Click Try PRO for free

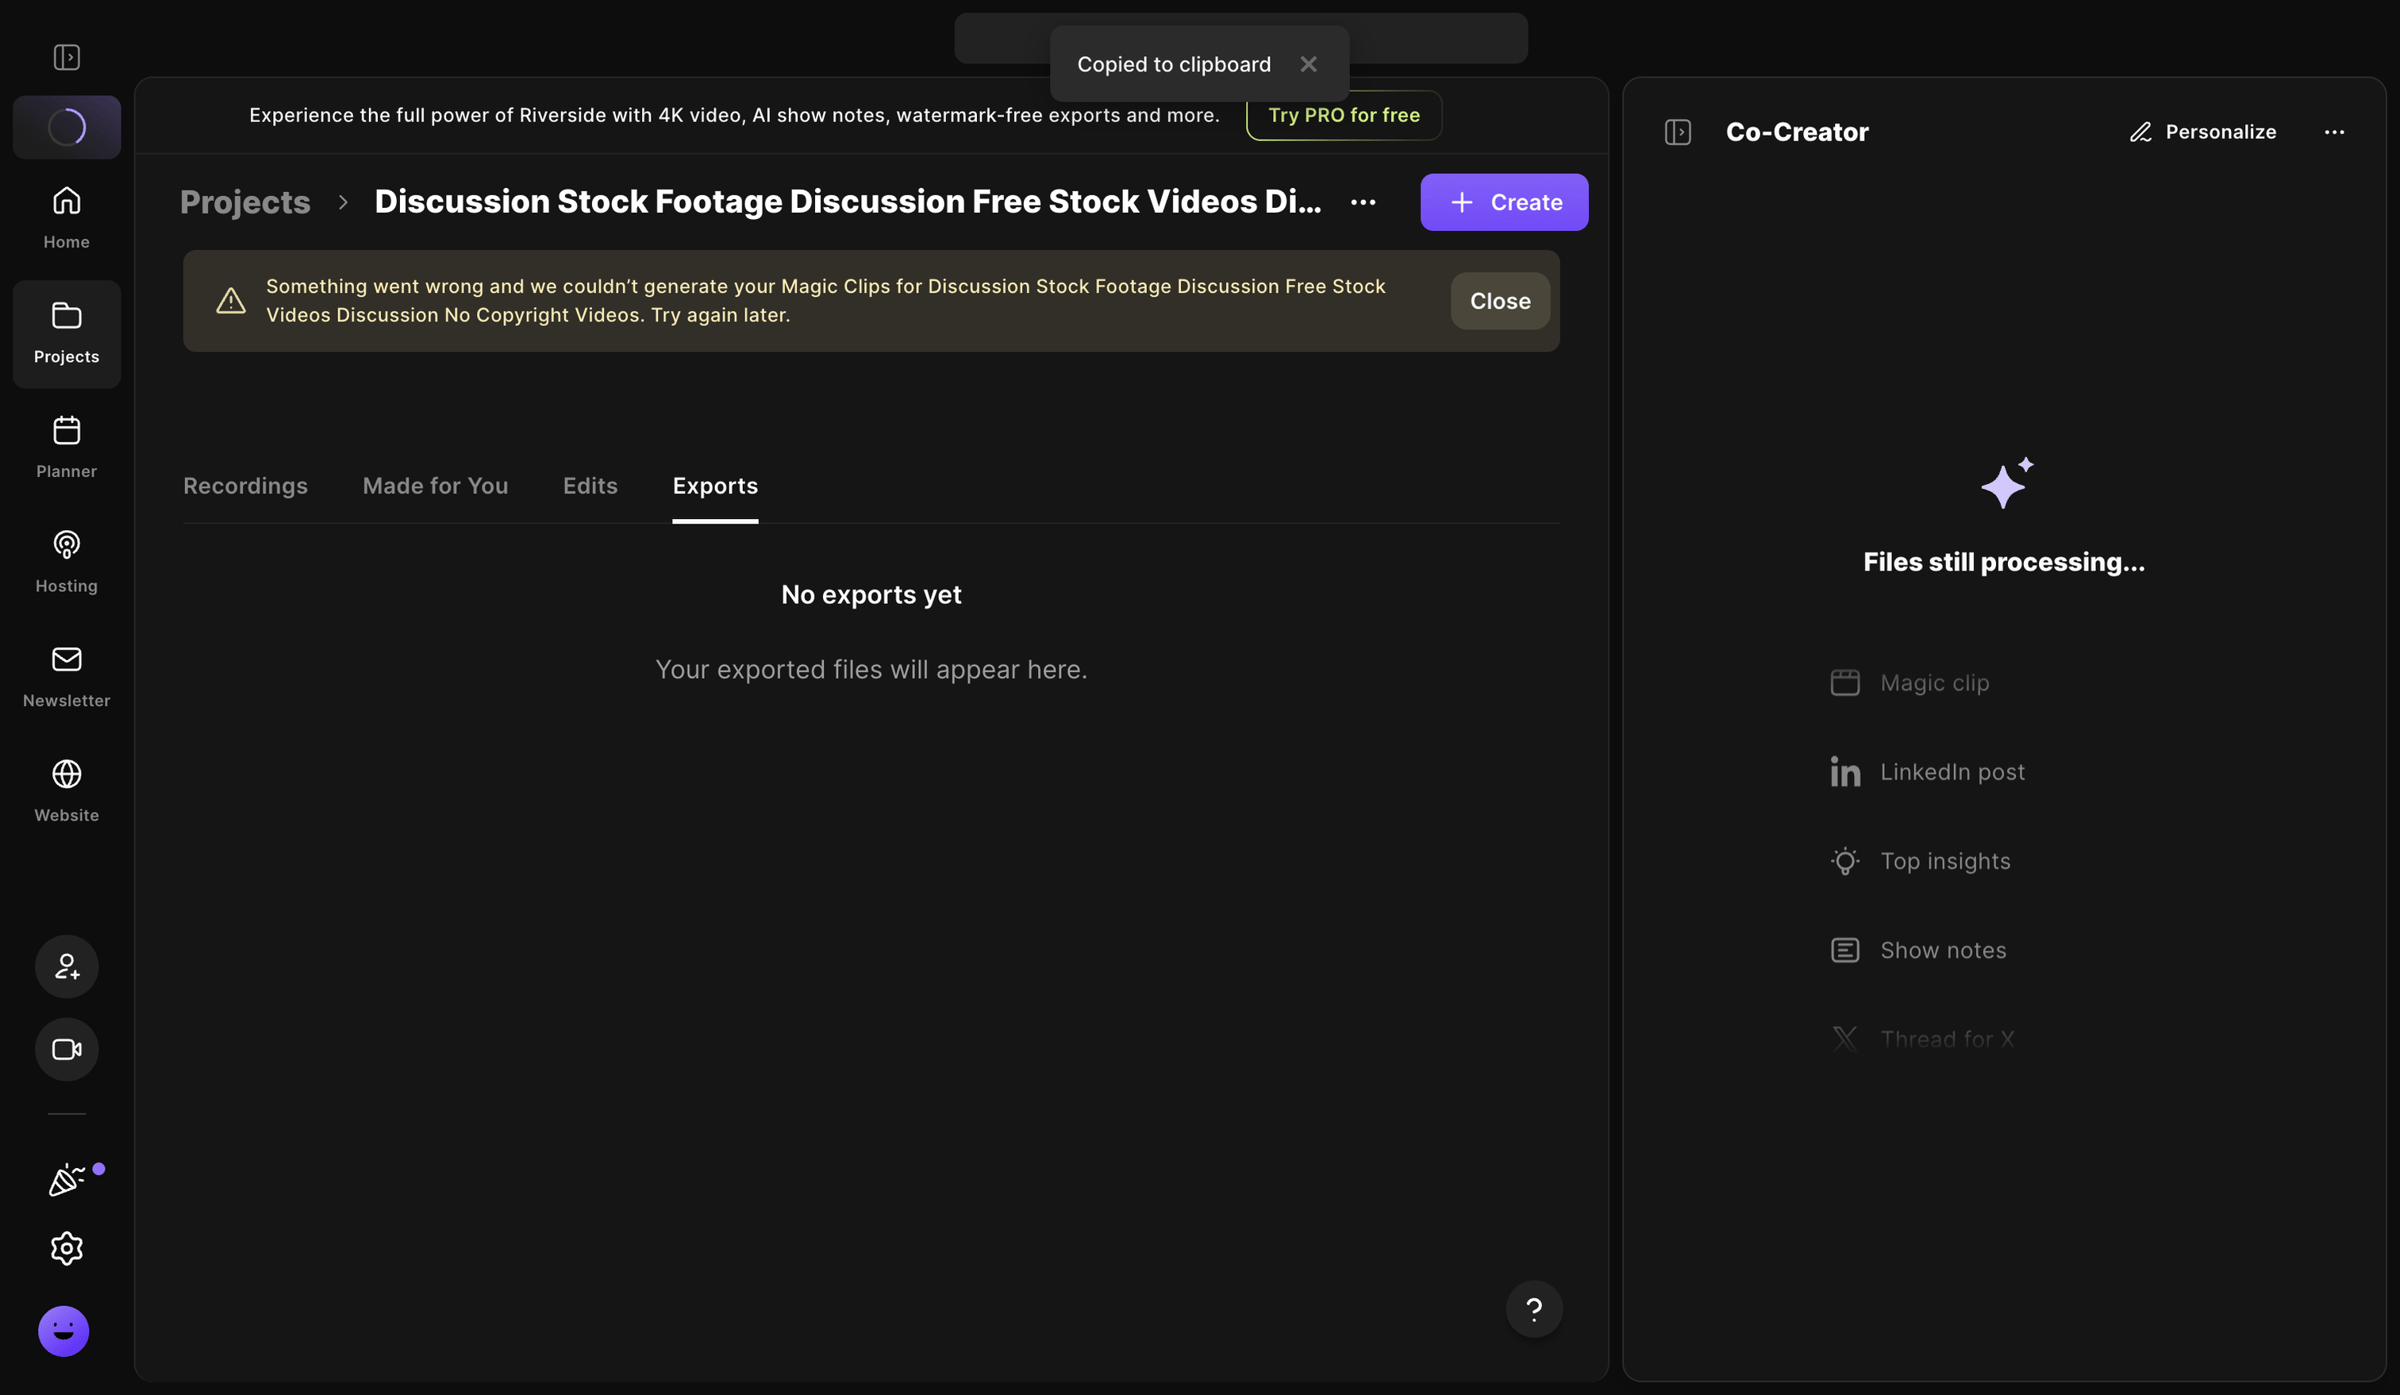click(1344, 115)
